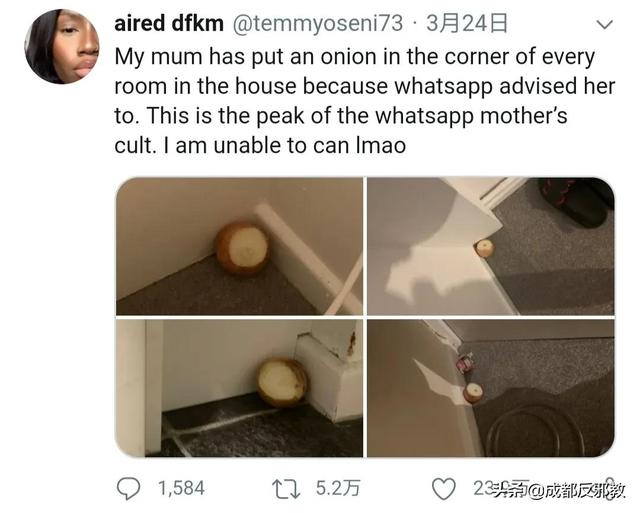Open the bottom-right onion on carpet photo

pyautogui.click(x=491, y=388)
